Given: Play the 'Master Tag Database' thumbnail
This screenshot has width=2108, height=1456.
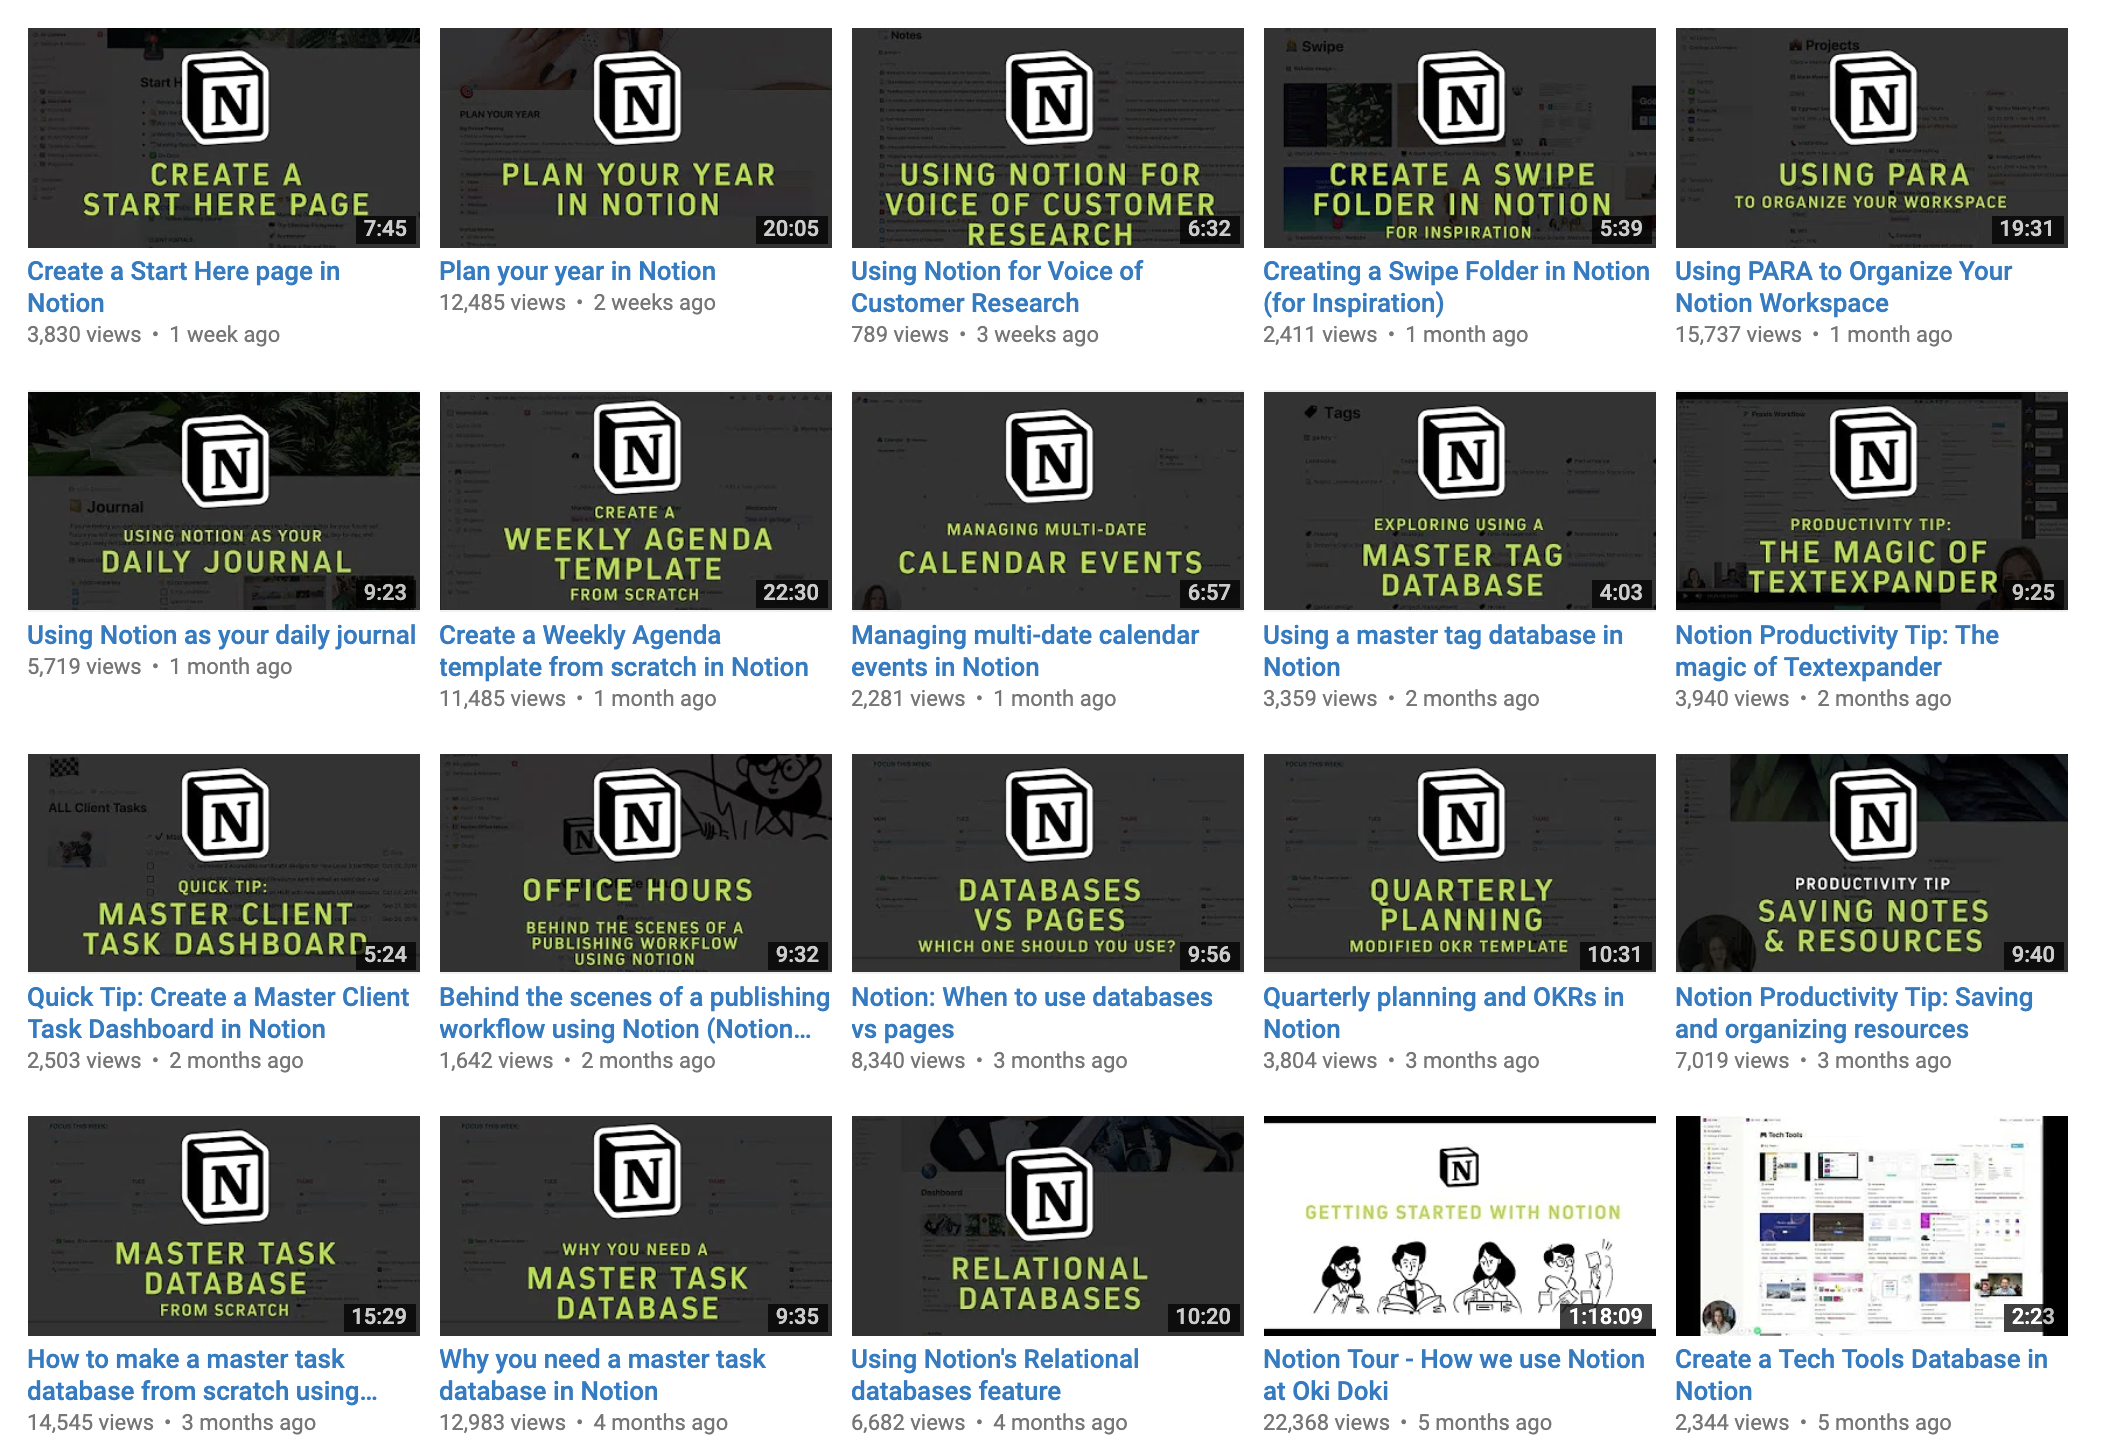Looking at the screenshot, I should click(x=1460, y=501).
